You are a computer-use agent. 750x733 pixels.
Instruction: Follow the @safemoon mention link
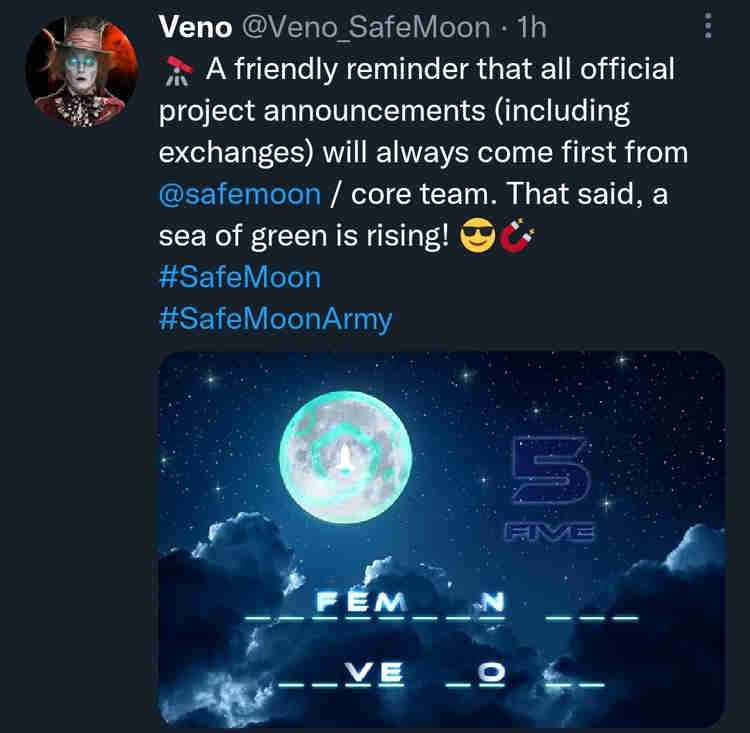click(x=240, y=195)
